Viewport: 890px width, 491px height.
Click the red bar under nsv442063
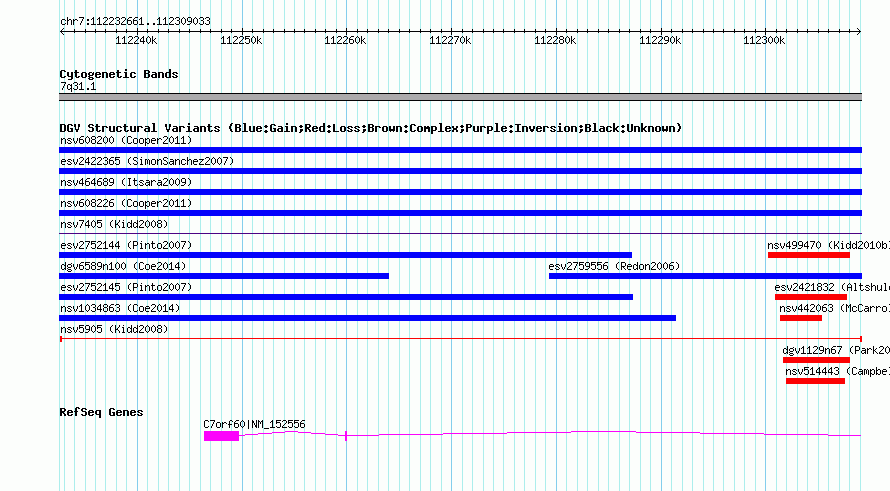[801, 318]
